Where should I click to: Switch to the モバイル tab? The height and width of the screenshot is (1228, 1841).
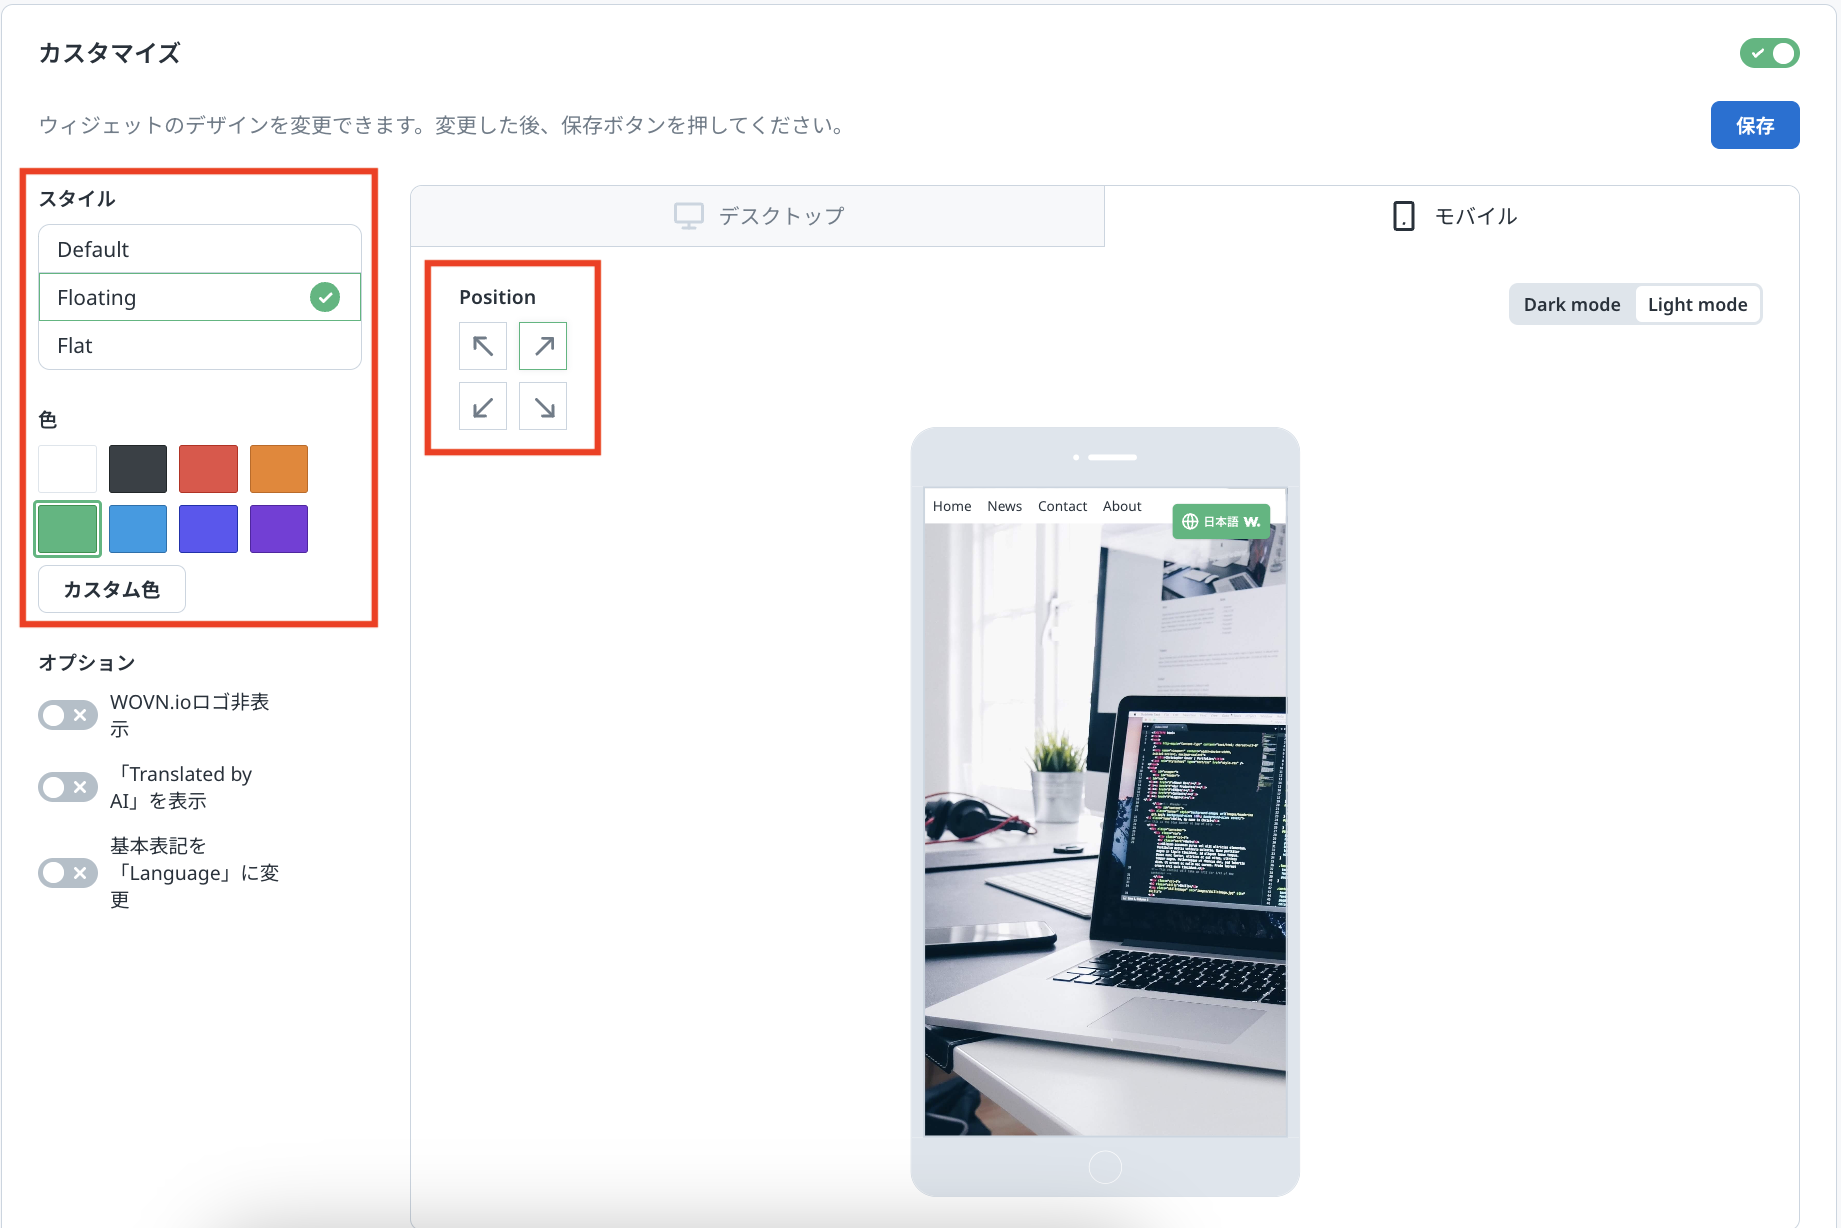1454,216
